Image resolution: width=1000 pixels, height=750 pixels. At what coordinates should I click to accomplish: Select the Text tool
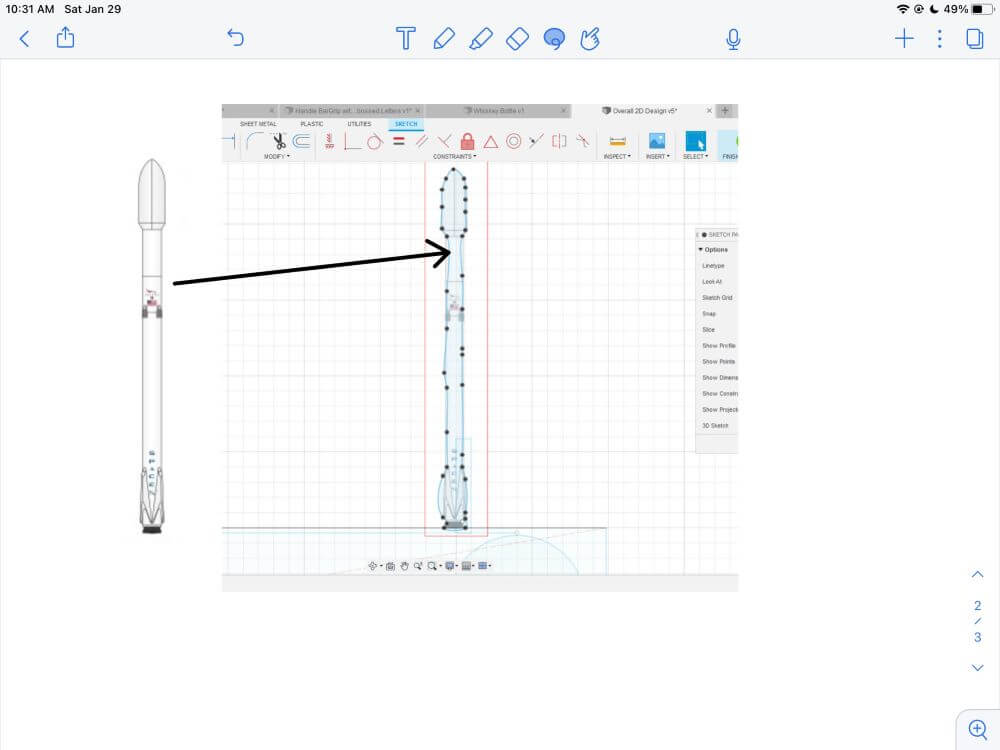(406, 38)
